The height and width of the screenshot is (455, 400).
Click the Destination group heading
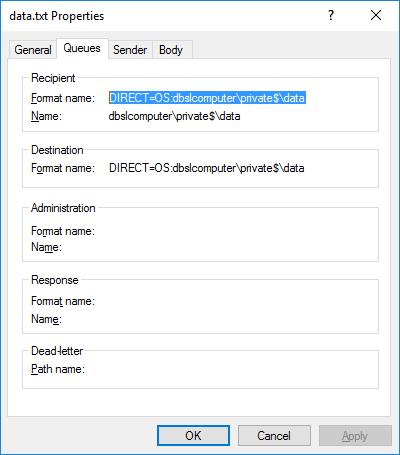tap(57, 150)
